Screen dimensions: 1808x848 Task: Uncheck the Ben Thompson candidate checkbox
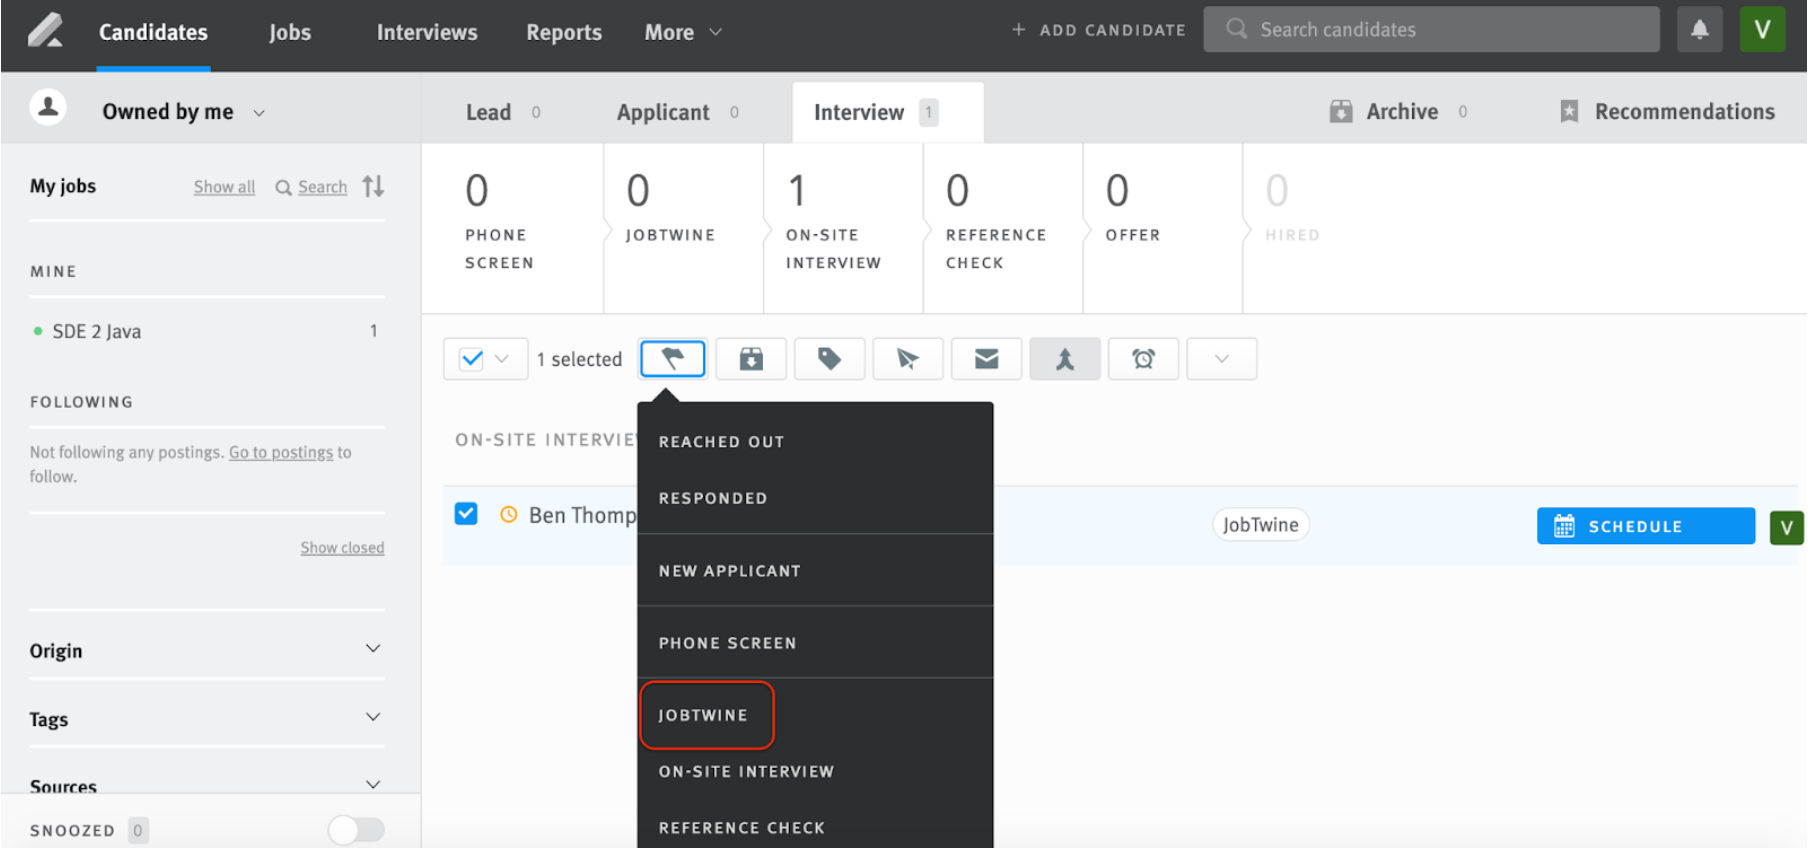pyautogui.click(x=466, y=514)
